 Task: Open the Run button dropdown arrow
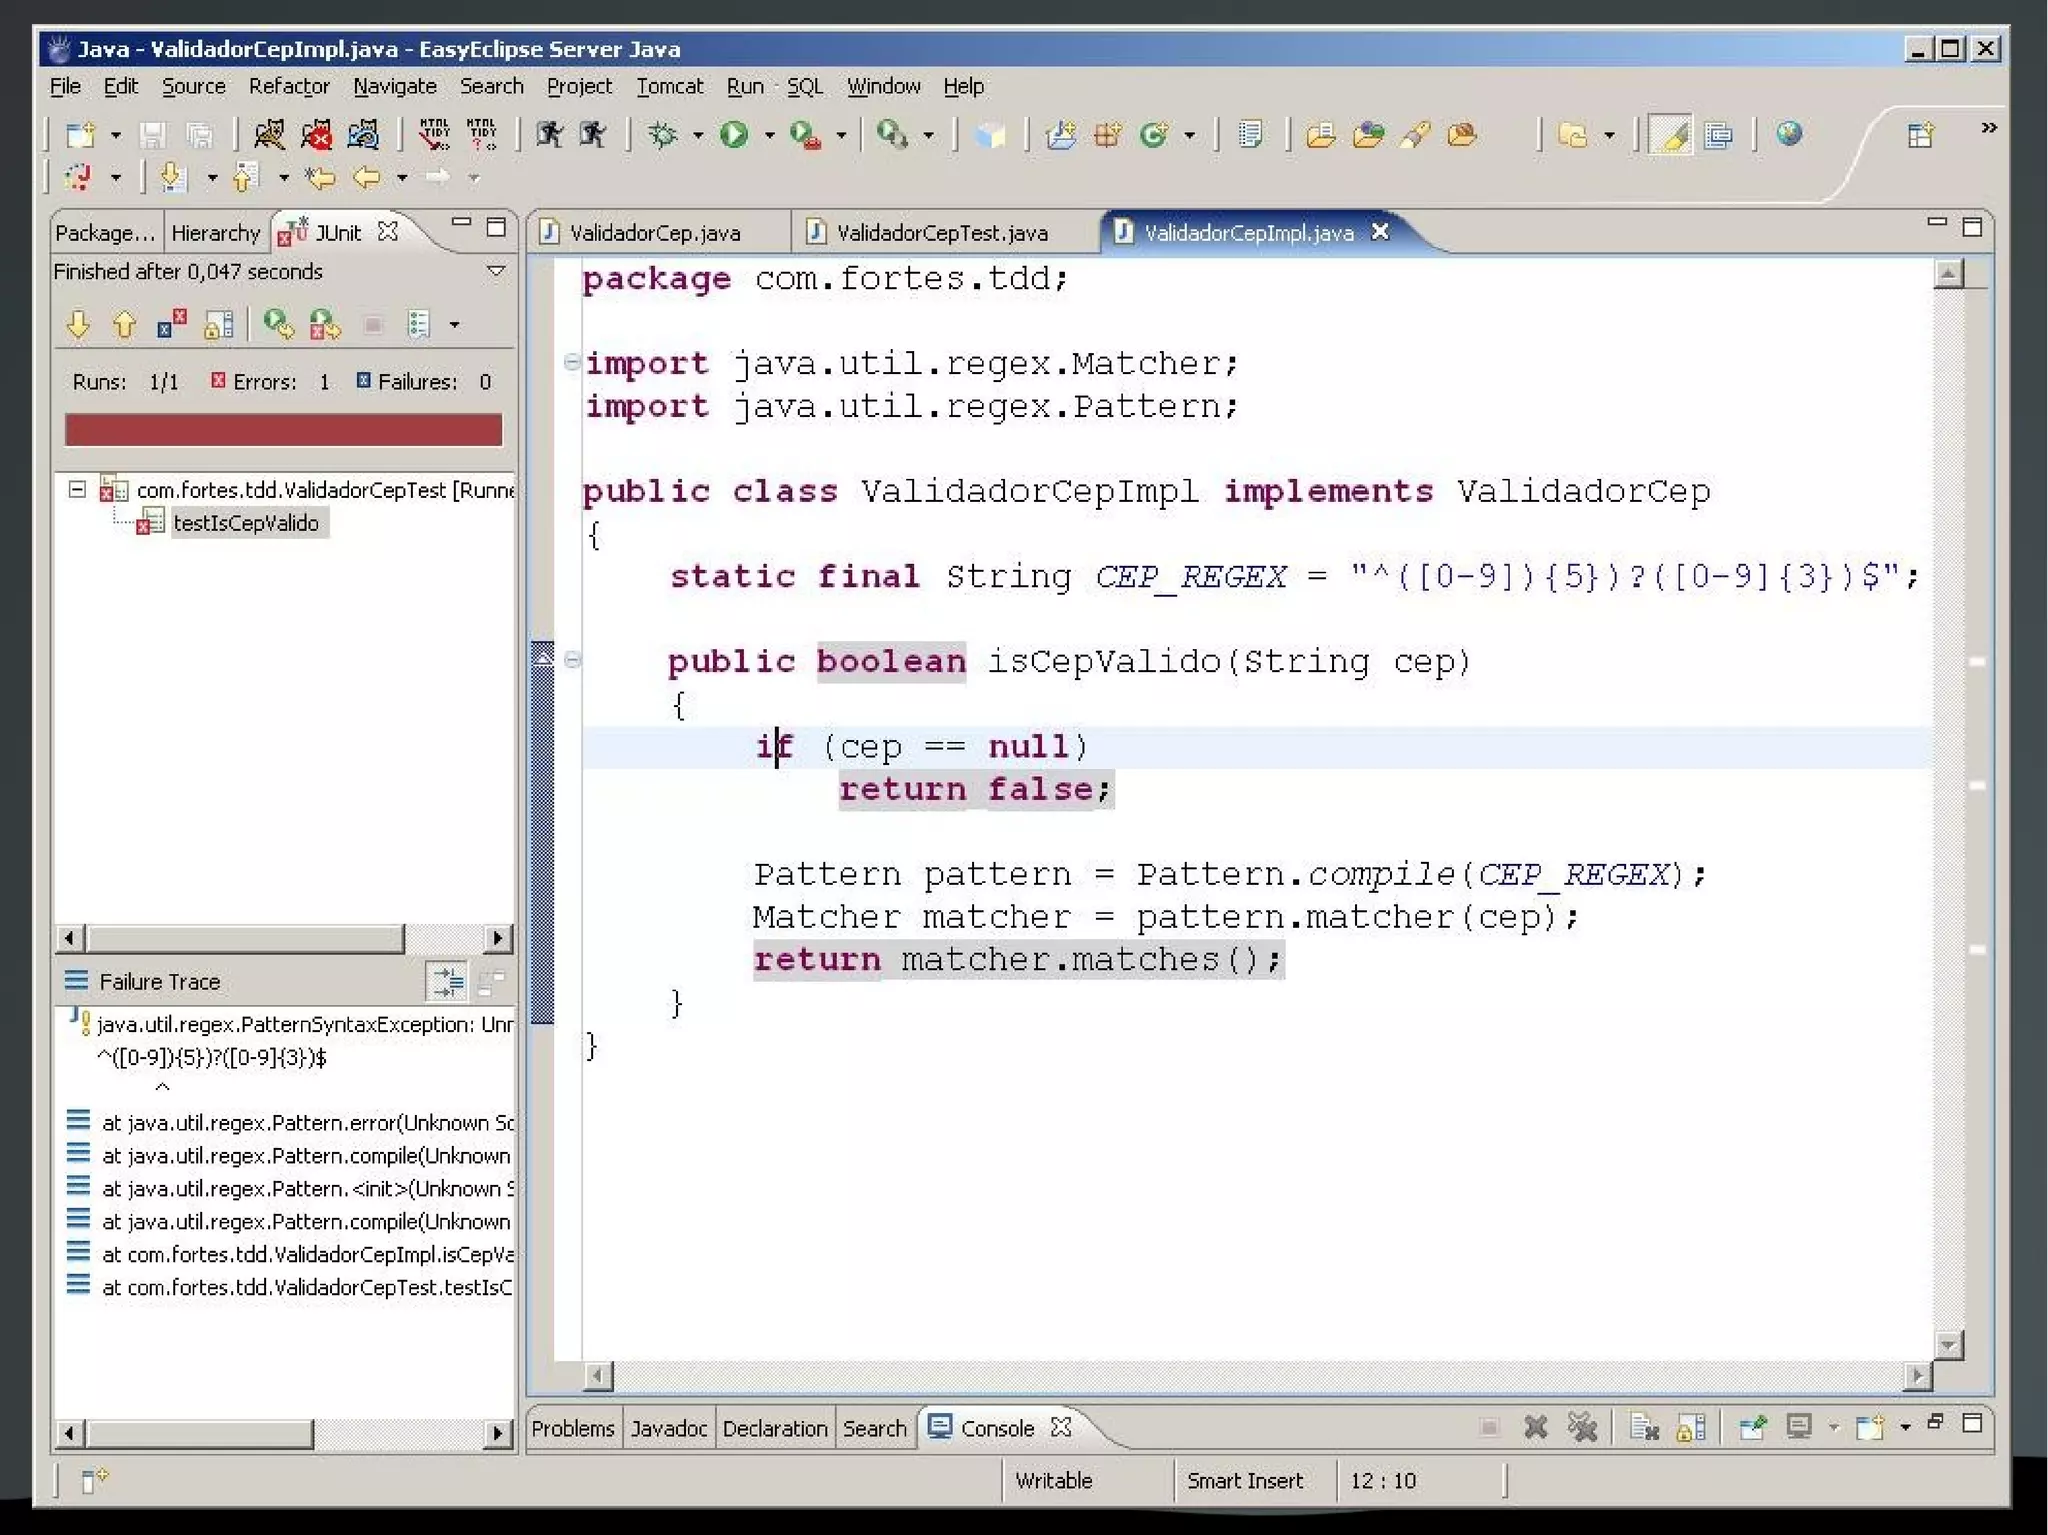click(769, 136)
